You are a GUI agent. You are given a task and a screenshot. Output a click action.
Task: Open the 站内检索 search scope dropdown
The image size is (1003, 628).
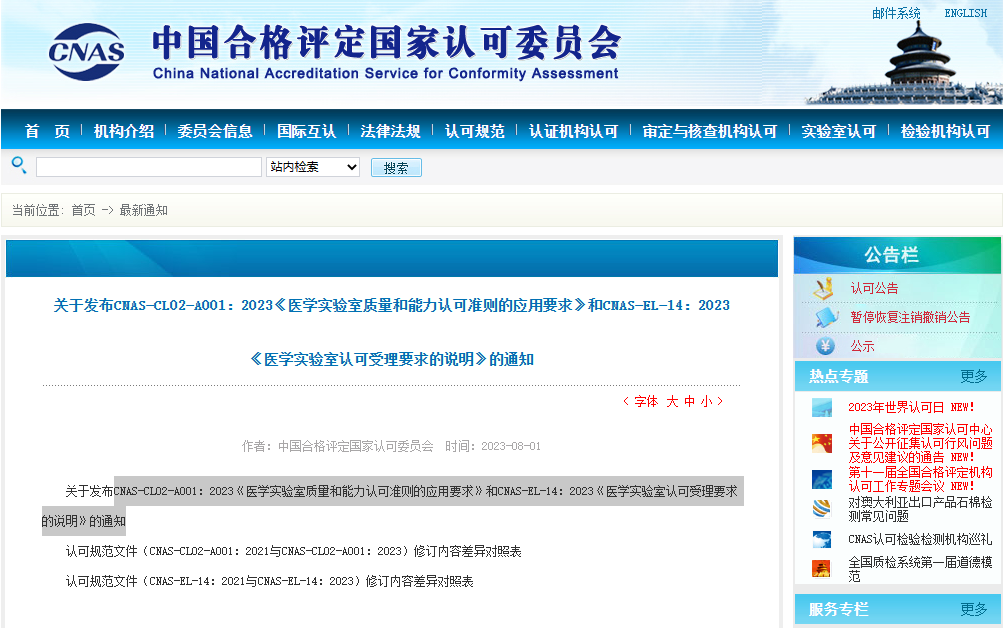[x=313, y=167]
